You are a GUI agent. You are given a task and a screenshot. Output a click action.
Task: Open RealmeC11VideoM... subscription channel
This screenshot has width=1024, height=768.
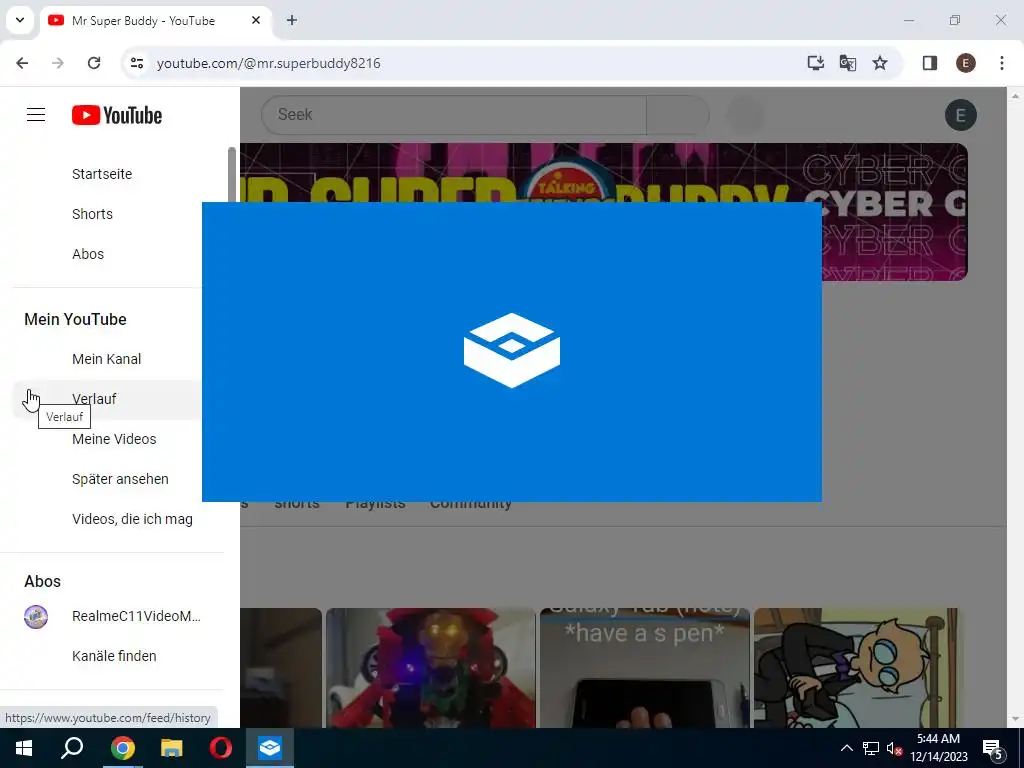click(136, 616)
